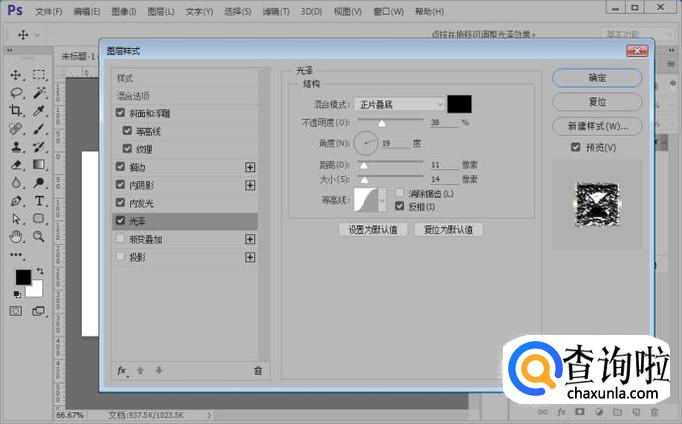Select the Zoom magnifier tool

[x=38, y=237]
